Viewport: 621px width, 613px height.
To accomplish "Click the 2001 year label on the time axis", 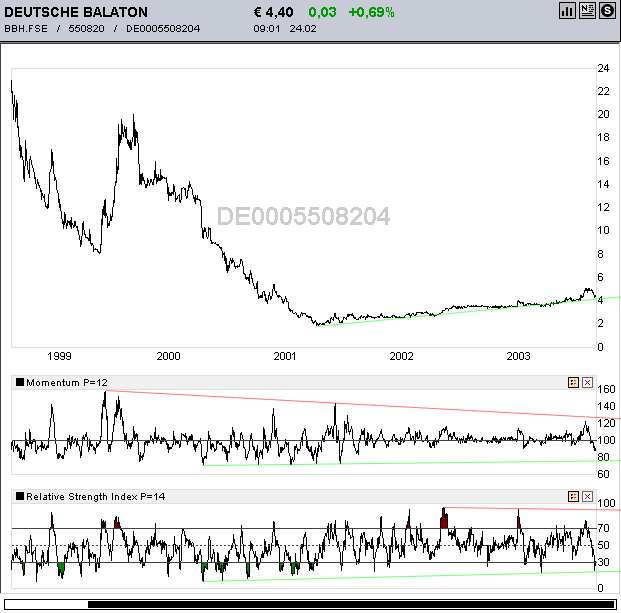I will 285,356.
